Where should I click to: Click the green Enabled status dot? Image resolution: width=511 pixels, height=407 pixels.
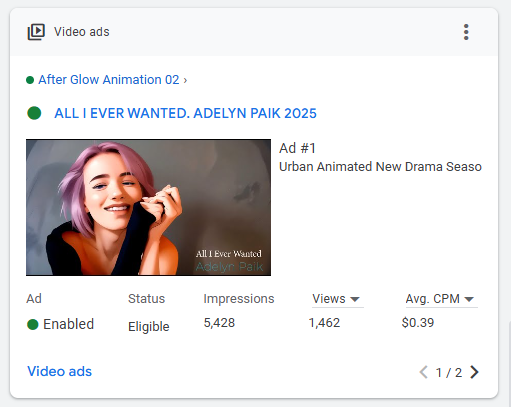[33, 324]
